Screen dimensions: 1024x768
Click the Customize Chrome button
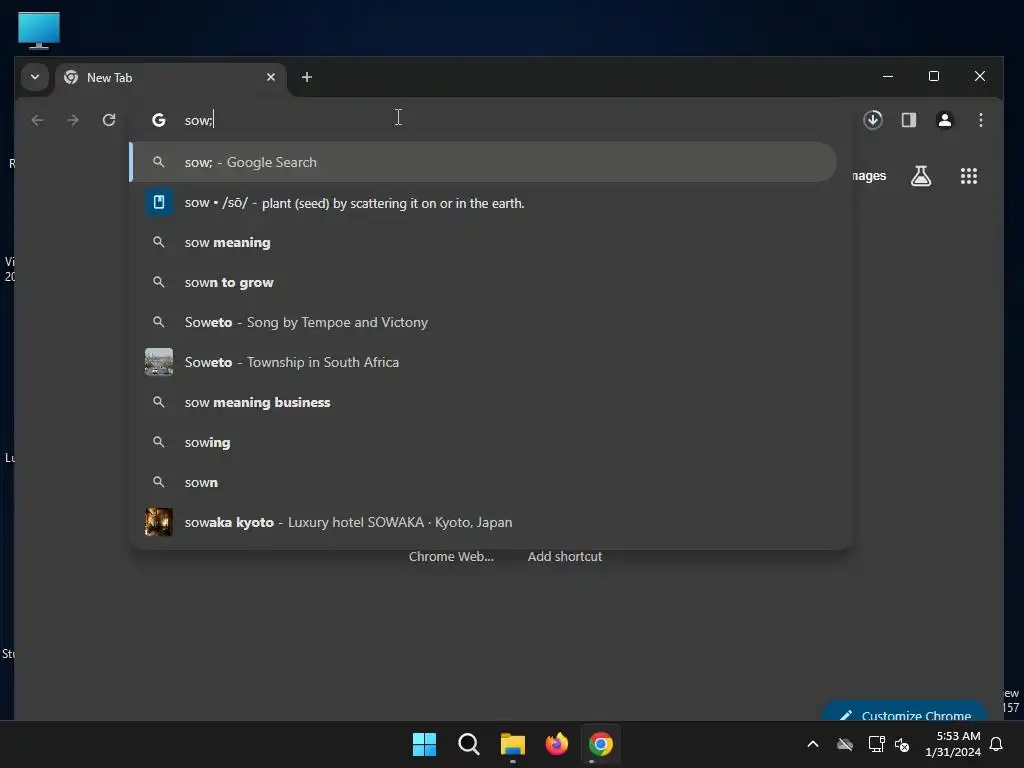click(x=904, y=713)
